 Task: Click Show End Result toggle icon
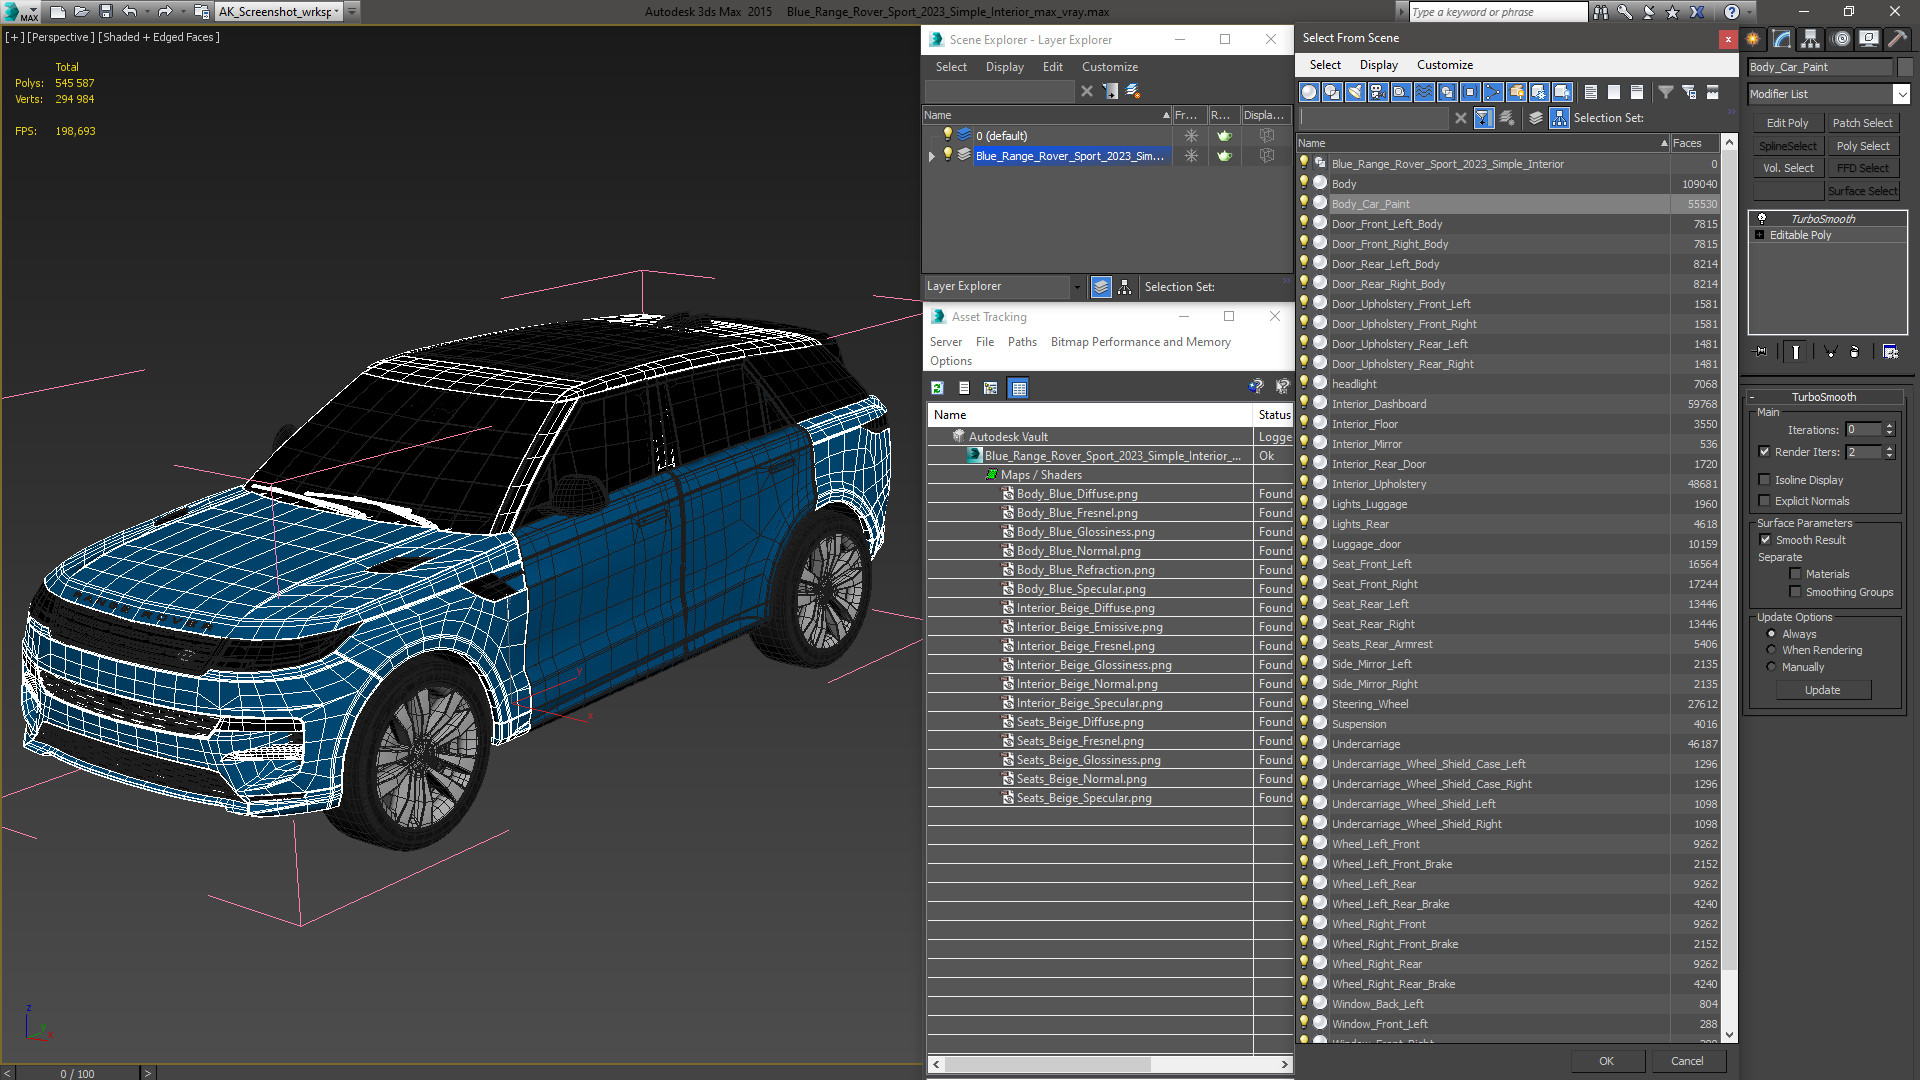(x=1796, y=352)
